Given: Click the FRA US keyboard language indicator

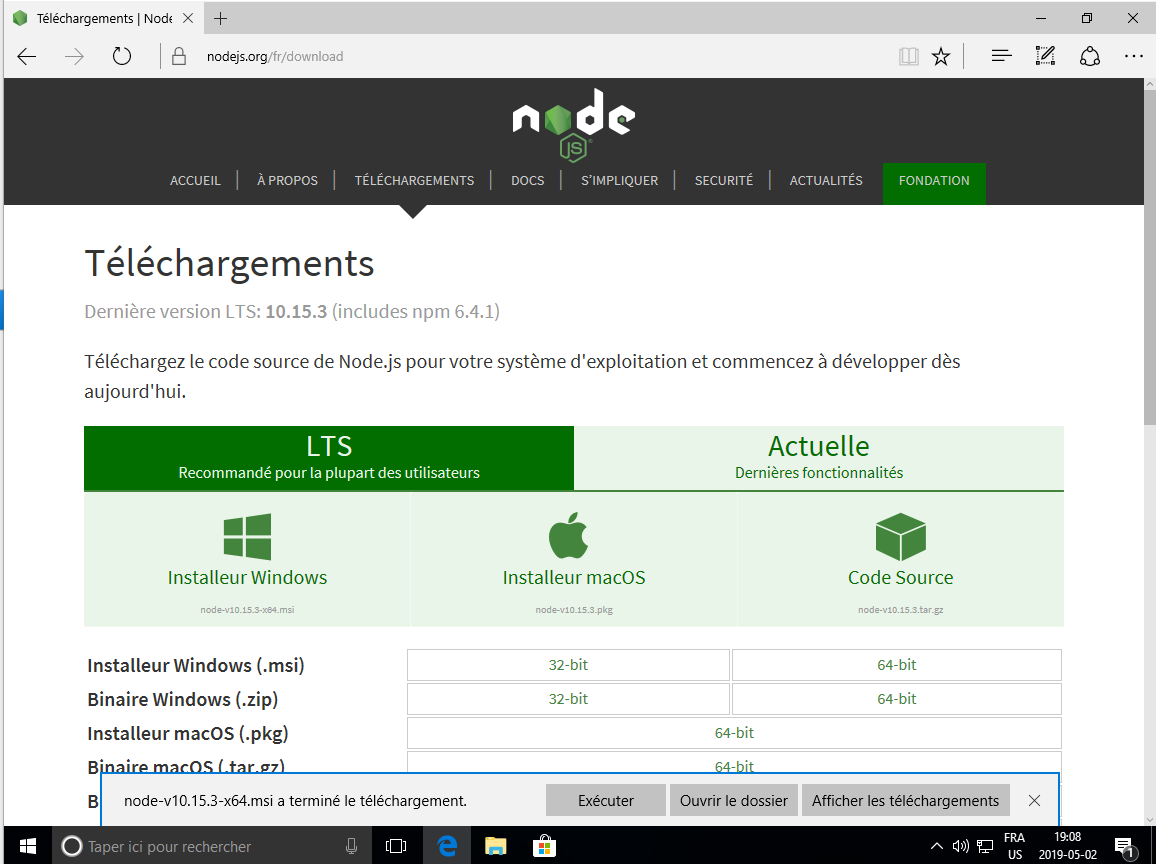Looking at the screenshot, I should click(x=1014, y=846).
